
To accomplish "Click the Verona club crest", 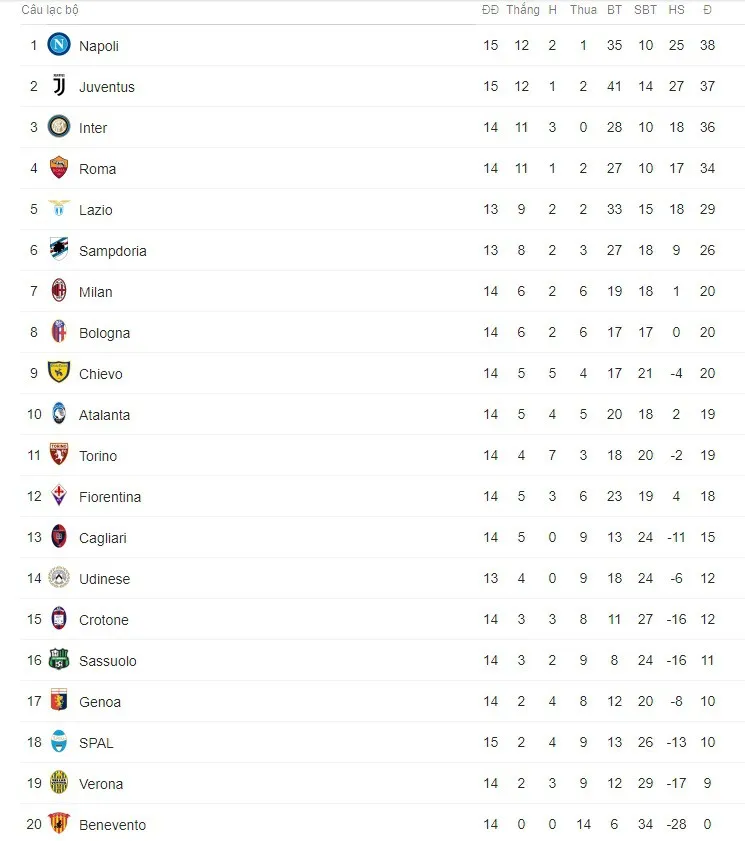I will (59, 783).
